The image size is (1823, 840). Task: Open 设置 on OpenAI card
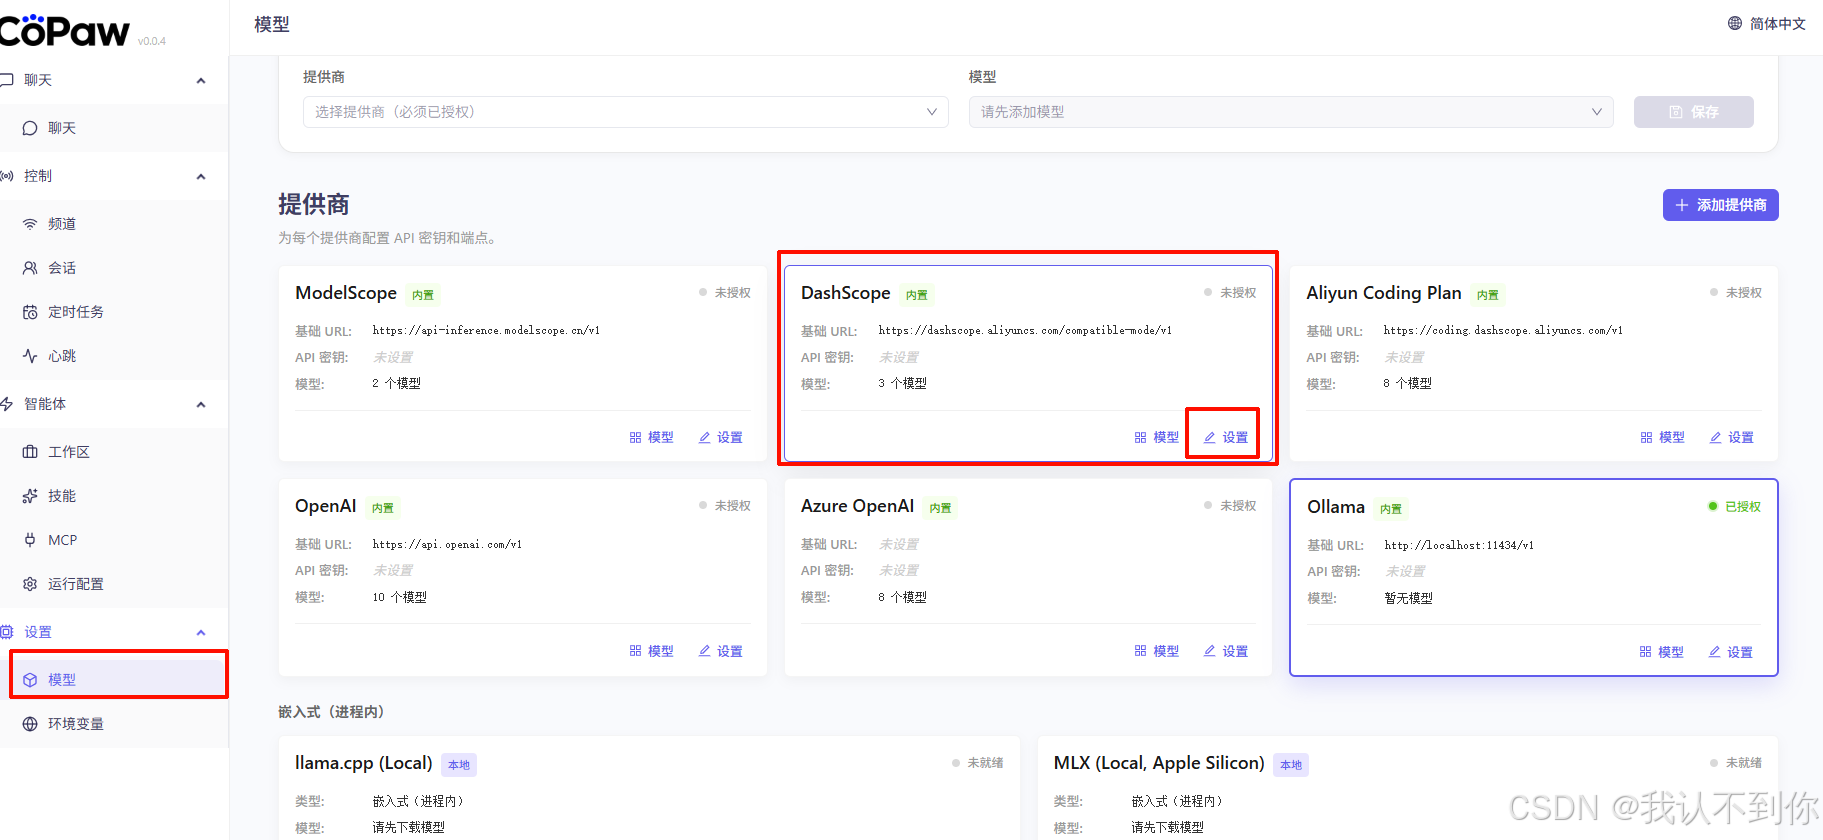coord(721,651)
